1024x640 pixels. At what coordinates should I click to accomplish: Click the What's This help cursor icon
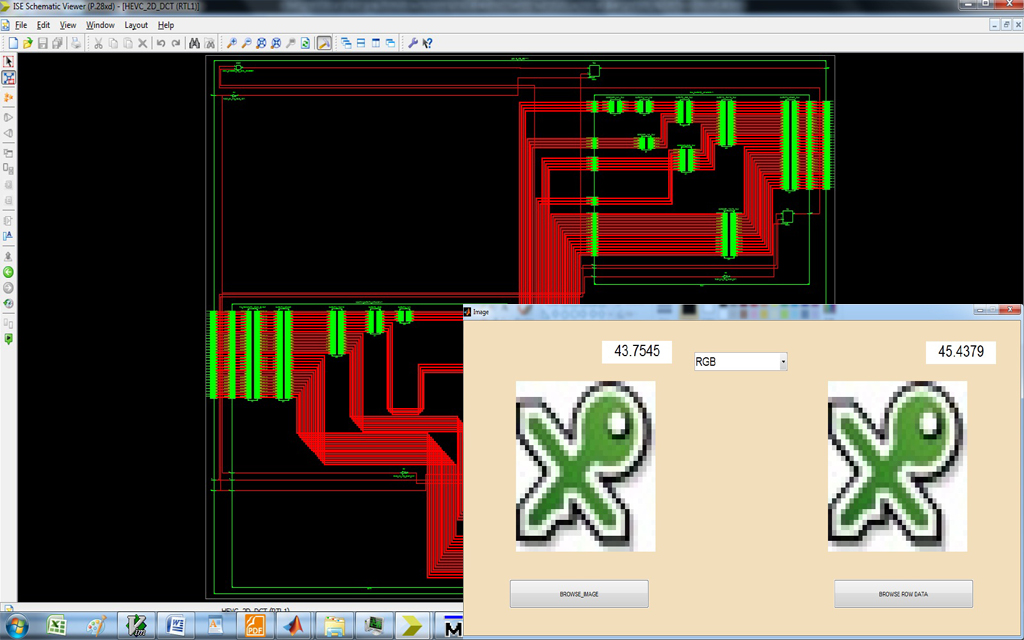427,43
